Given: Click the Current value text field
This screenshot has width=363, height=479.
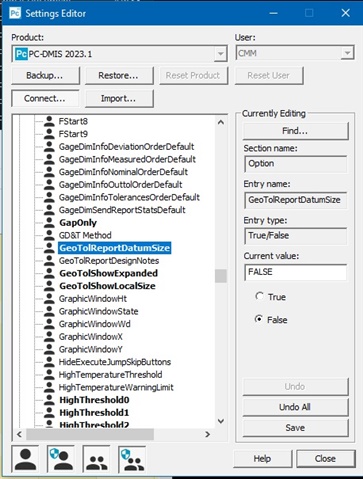Looking at the screenshot, I should [x=295, y=272].
